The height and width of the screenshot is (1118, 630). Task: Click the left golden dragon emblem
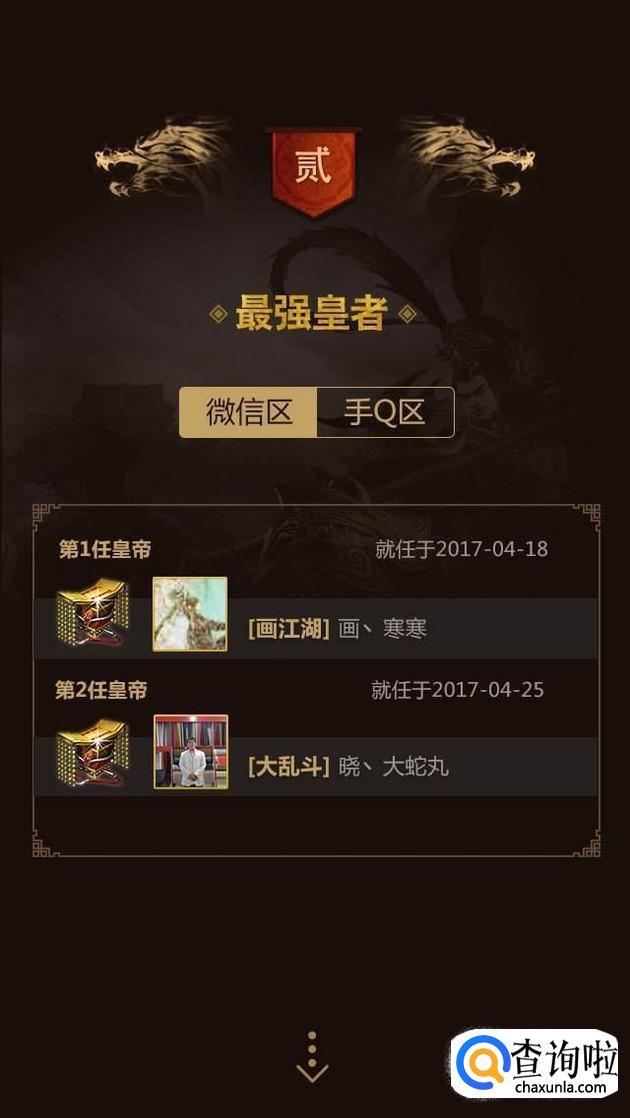tap(162, 157)
